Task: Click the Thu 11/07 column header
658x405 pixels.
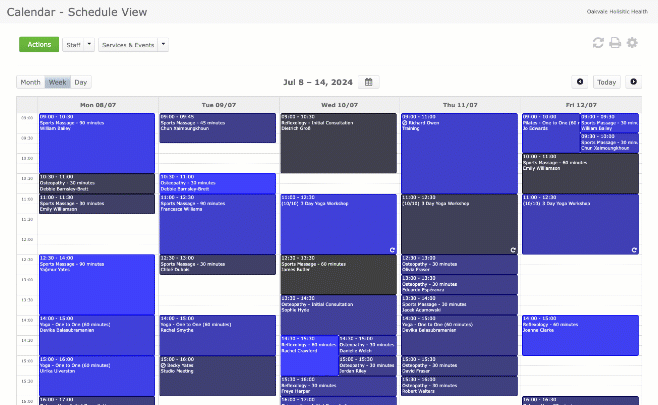Action: click(x=458, y=103)
